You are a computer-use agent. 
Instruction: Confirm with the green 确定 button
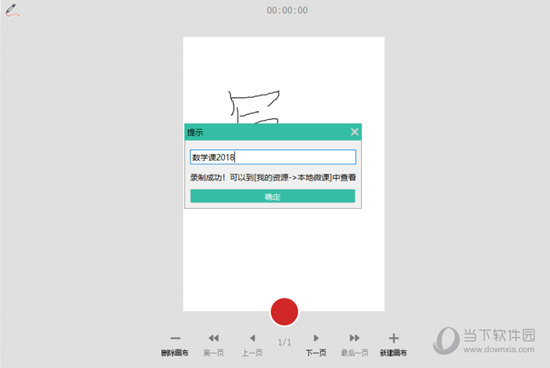(x=273, y=196)
